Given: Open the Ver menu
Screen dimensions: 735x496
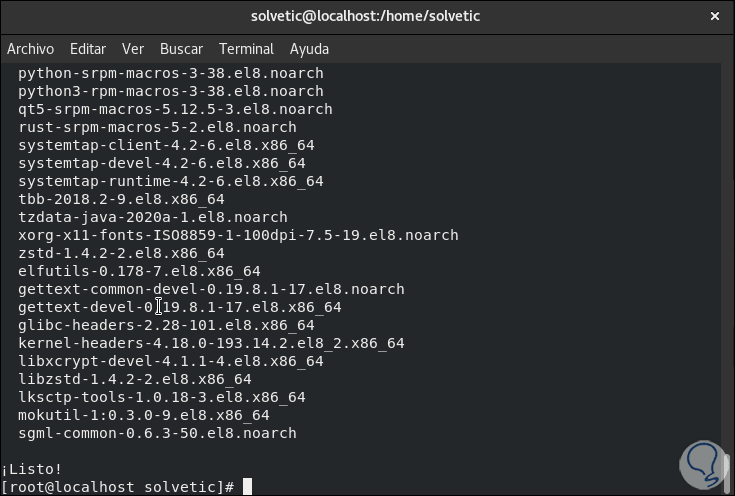Looking at the screenshot, I should pyautogui.click(x=133, y=49).
